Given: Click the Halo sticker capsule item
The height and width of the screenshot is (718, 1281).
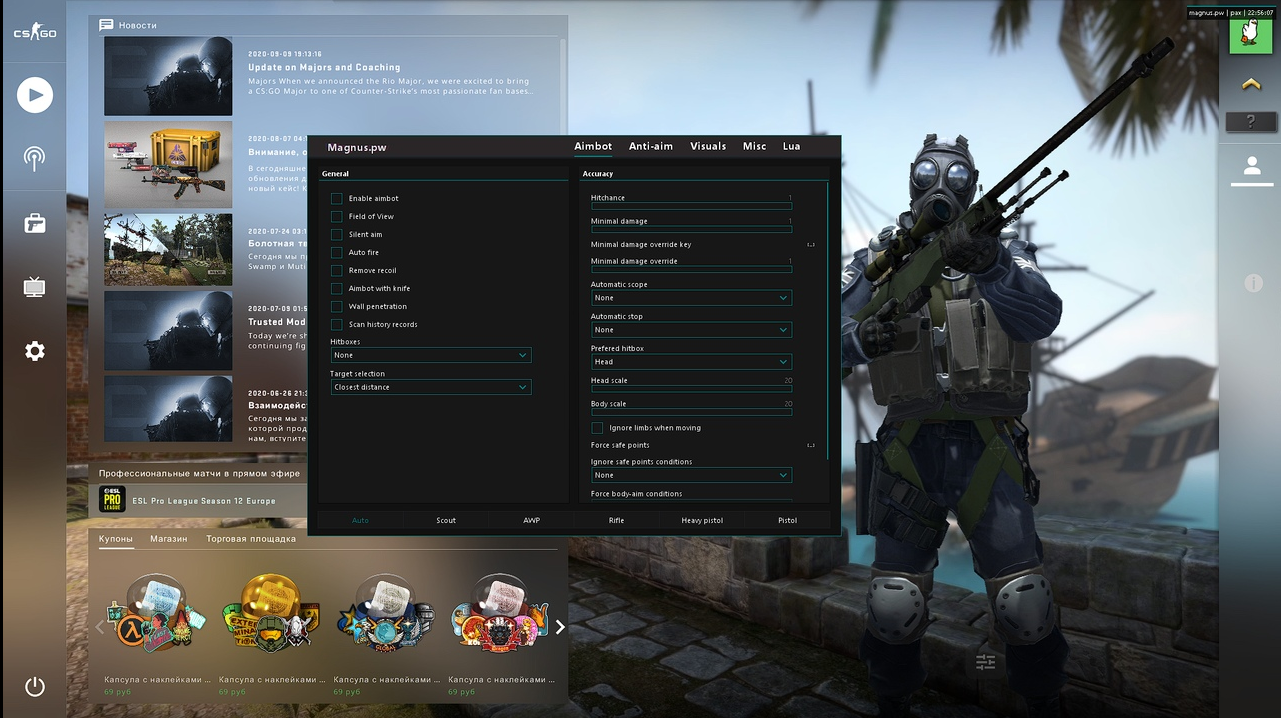Looking at the screenshot, I should [x=270, y=615].
